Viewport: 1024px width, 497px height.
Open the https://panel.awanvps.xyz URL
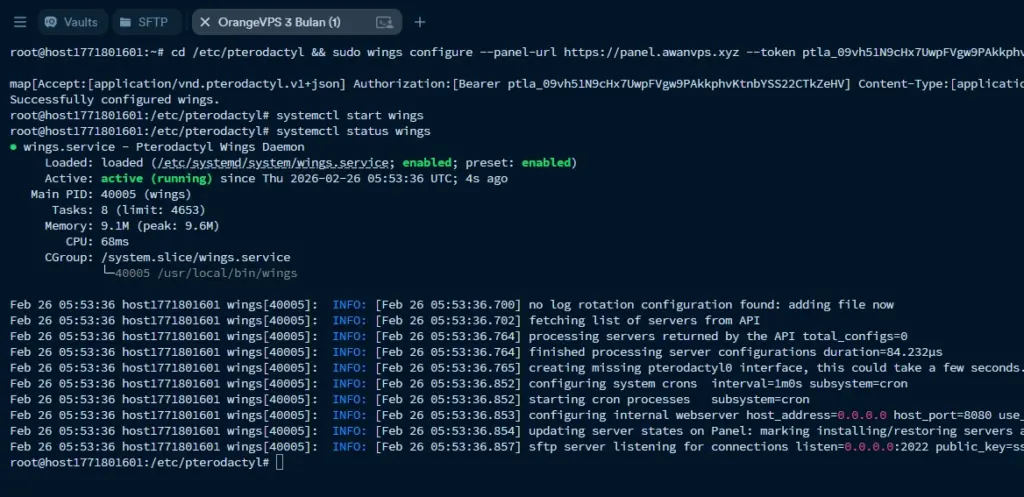click(x=652, y=52)
